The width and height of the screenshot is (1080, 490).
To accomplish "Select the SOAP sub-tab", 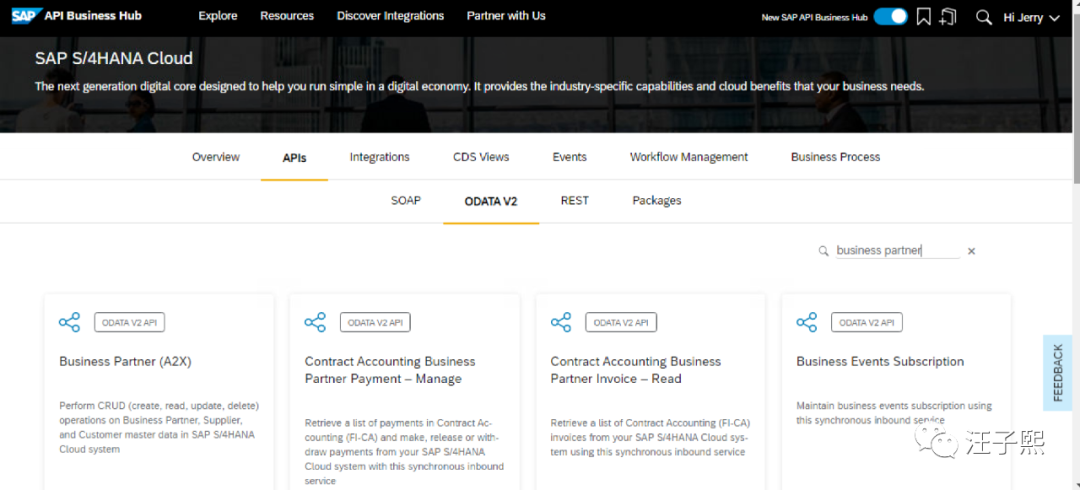I will click(x=406, y=201).
